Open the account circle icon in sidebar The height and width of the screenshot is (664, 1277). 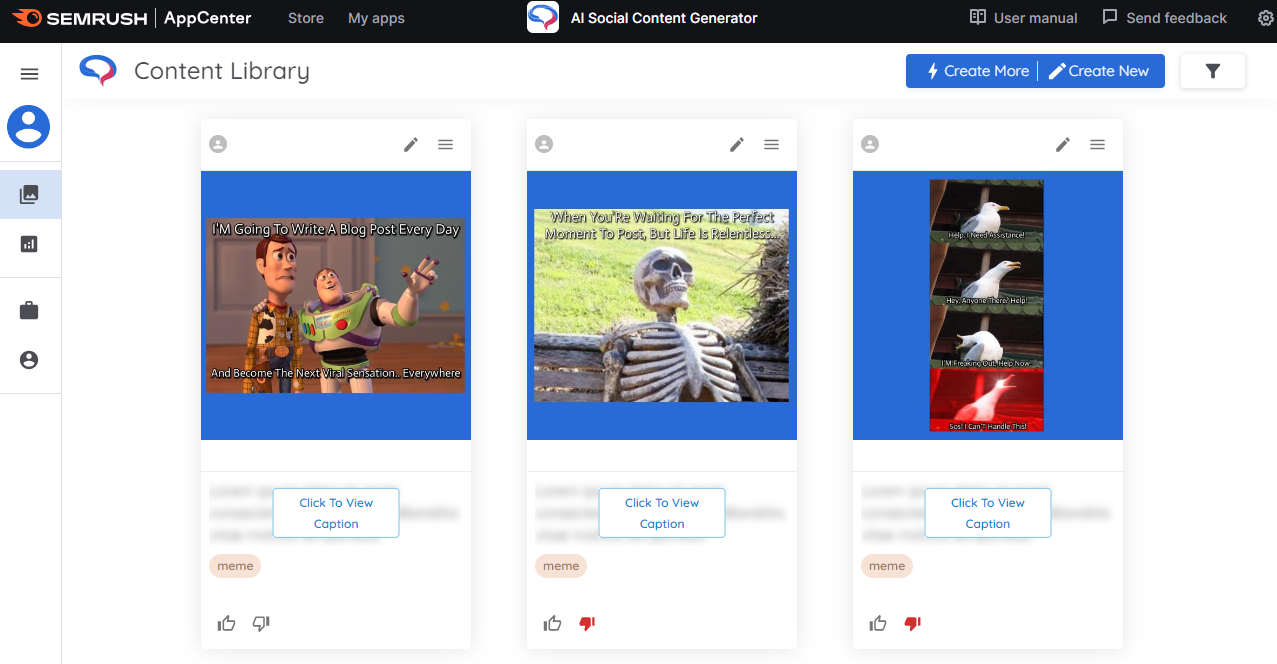(x=29, y=360)
